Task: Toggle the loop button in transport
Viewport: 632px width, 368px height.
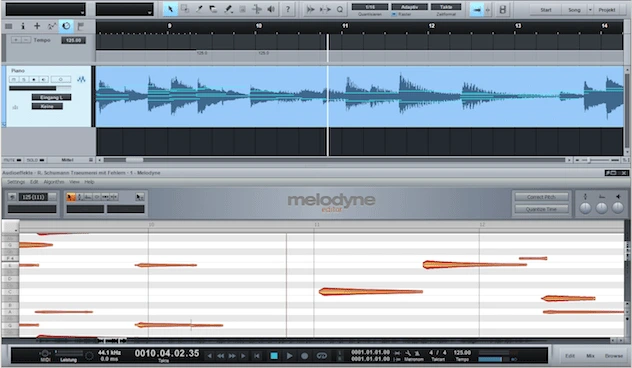Action: coord(322,356)
